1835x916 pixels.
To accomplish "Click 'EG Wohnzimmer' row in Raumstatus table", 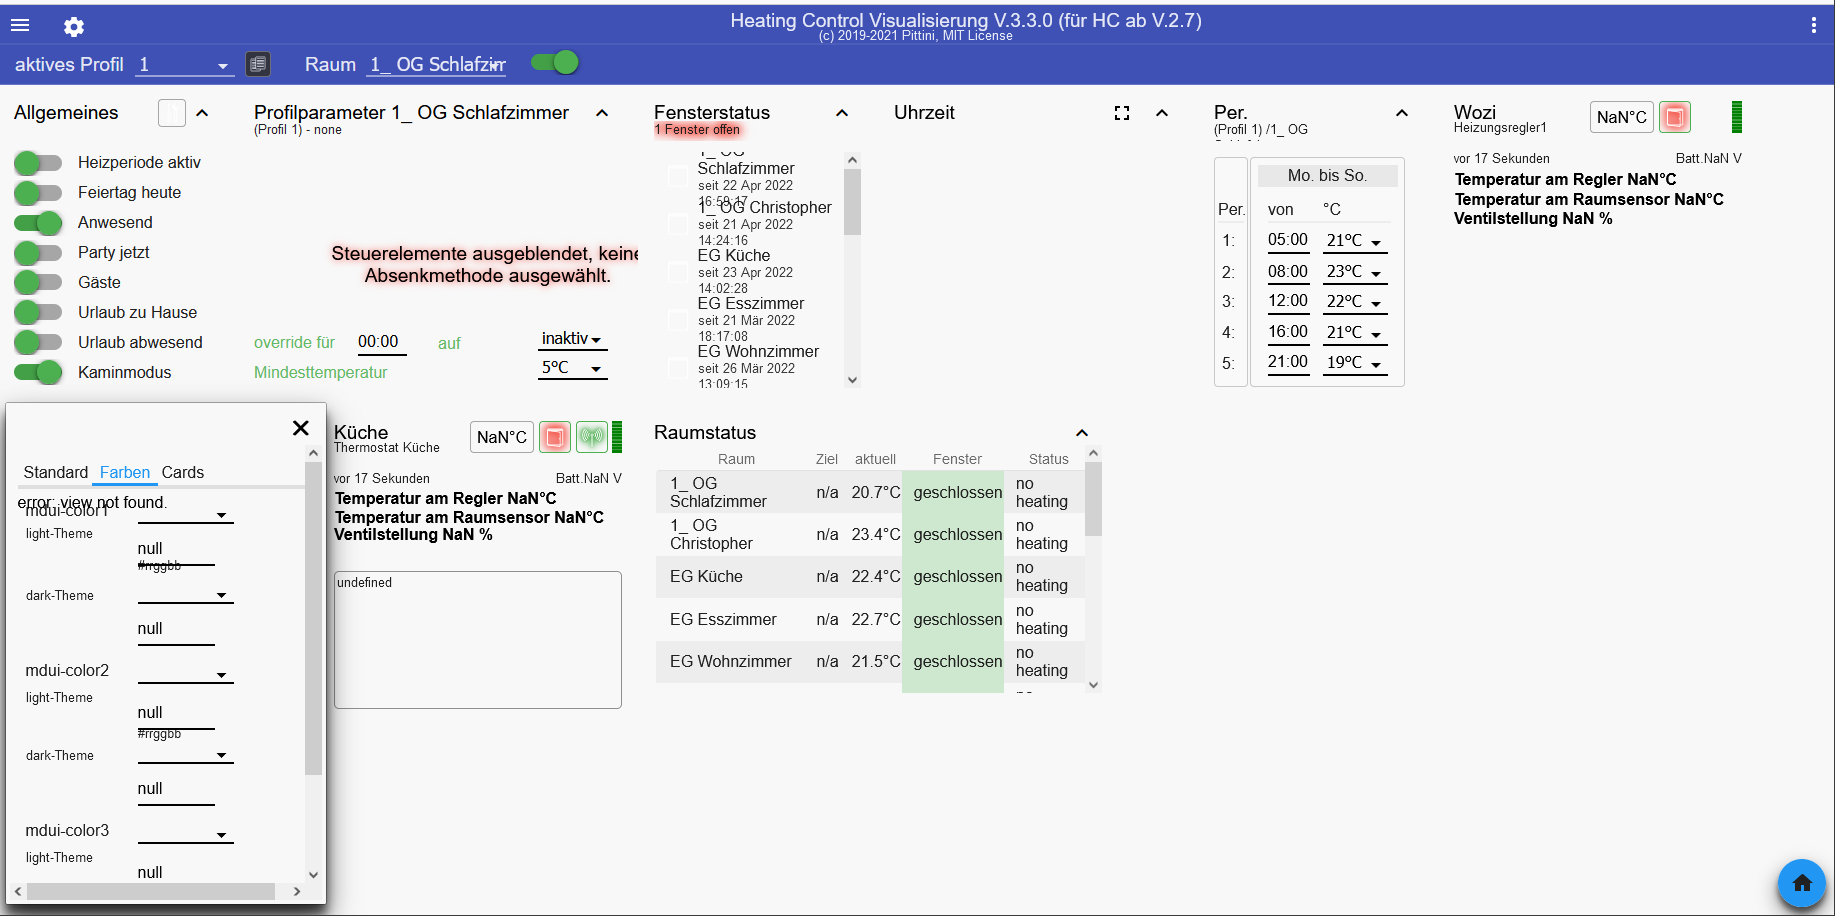I will point(870,662).
